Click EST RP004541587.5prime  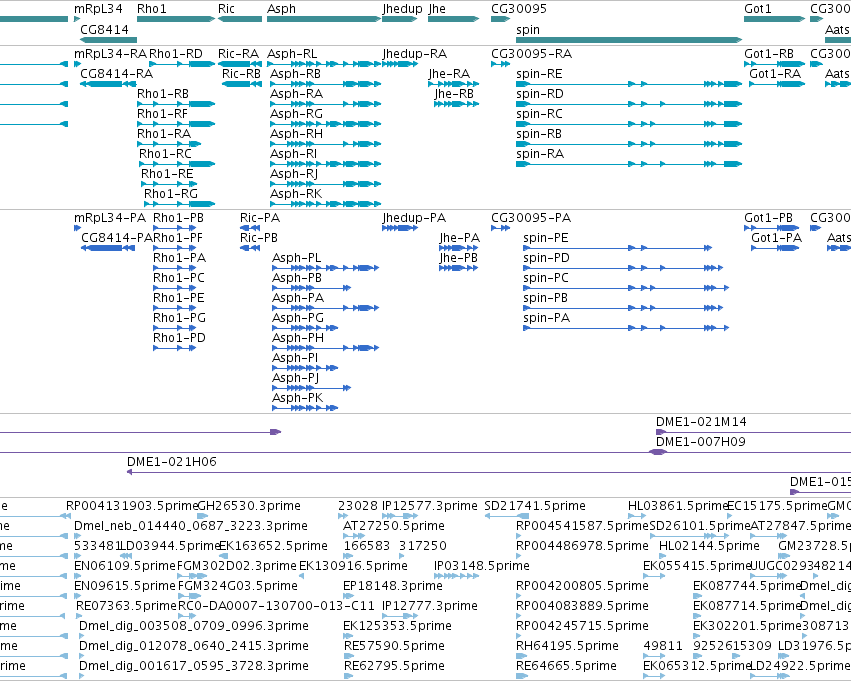pos(582,526)
